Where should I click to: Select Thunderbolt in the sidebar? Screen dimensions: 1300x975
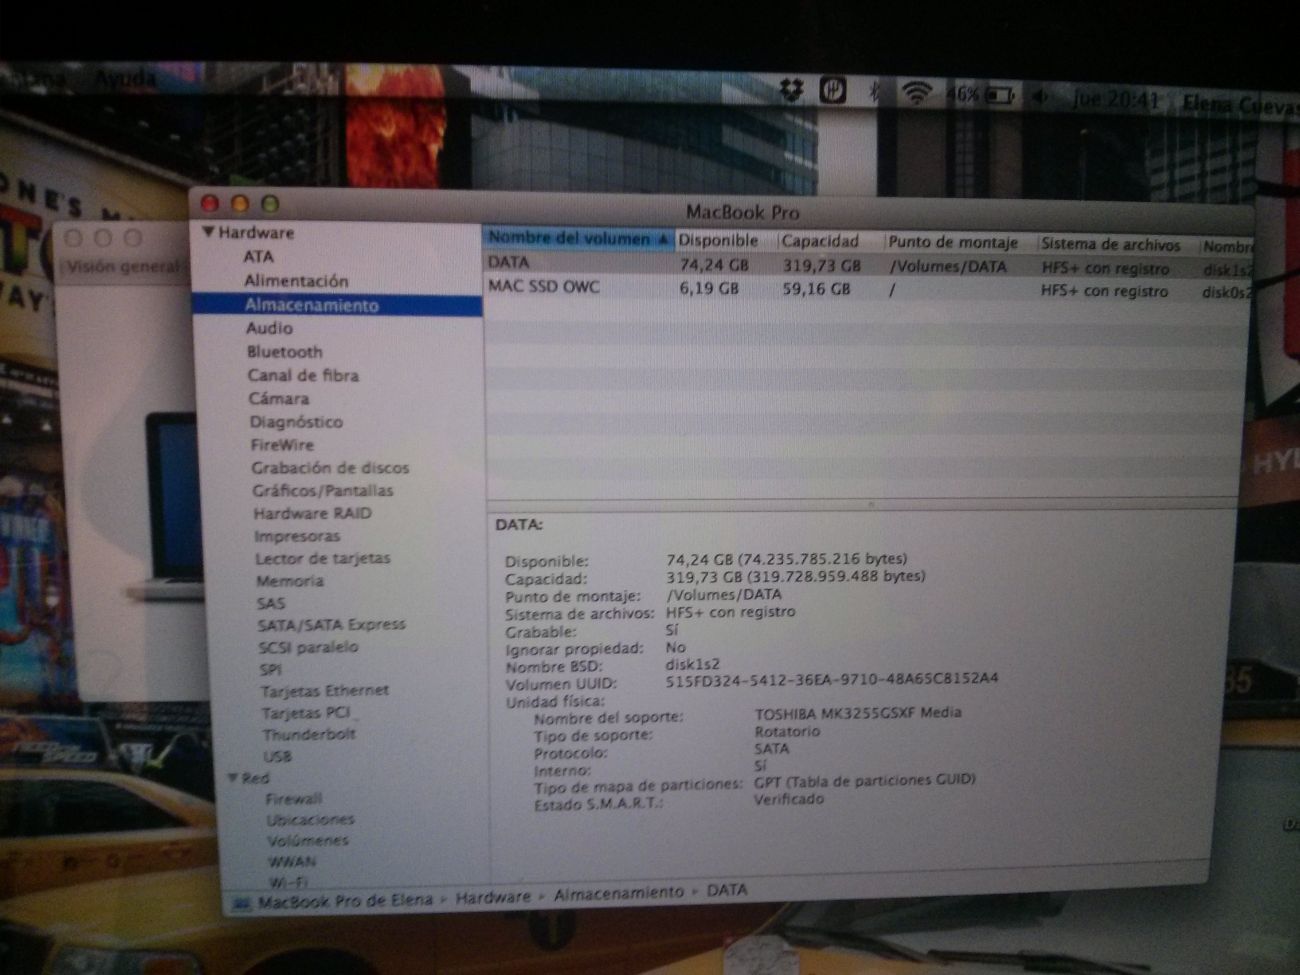309,734
